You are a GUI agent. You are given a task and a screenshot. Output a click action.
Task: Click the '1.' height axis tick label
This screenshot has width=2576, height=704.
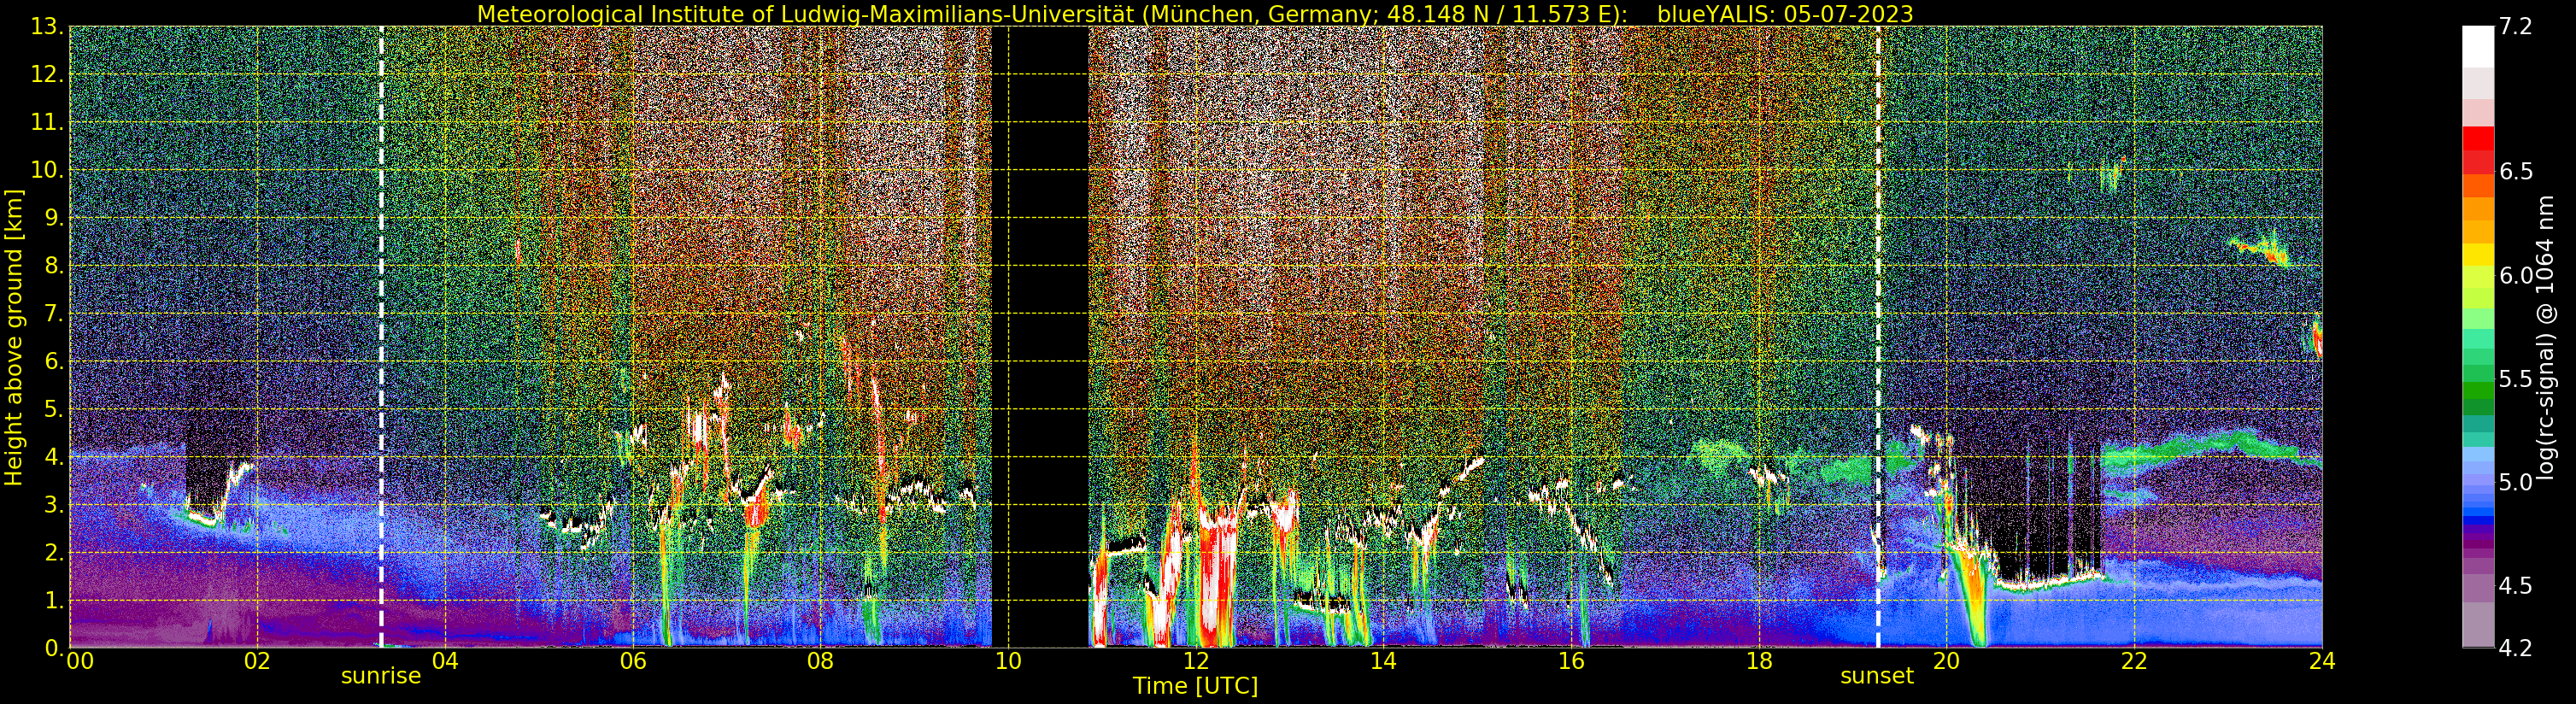tap(54, 600)
